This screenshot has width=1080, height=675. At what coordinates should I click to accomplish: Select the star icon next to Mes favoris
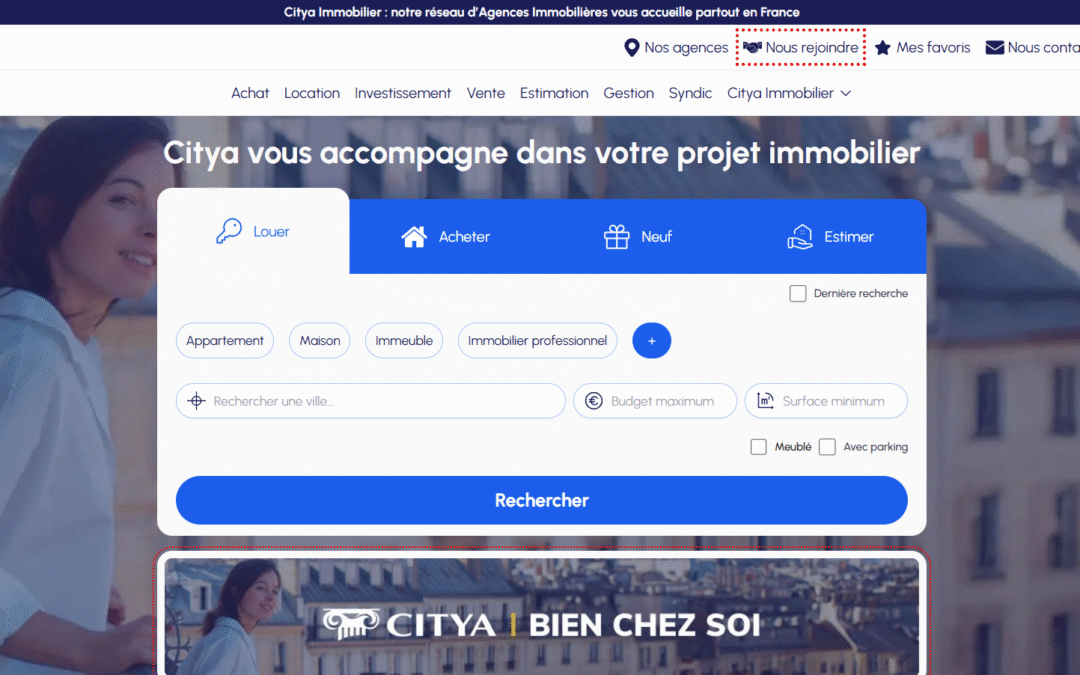click(882, 47)
